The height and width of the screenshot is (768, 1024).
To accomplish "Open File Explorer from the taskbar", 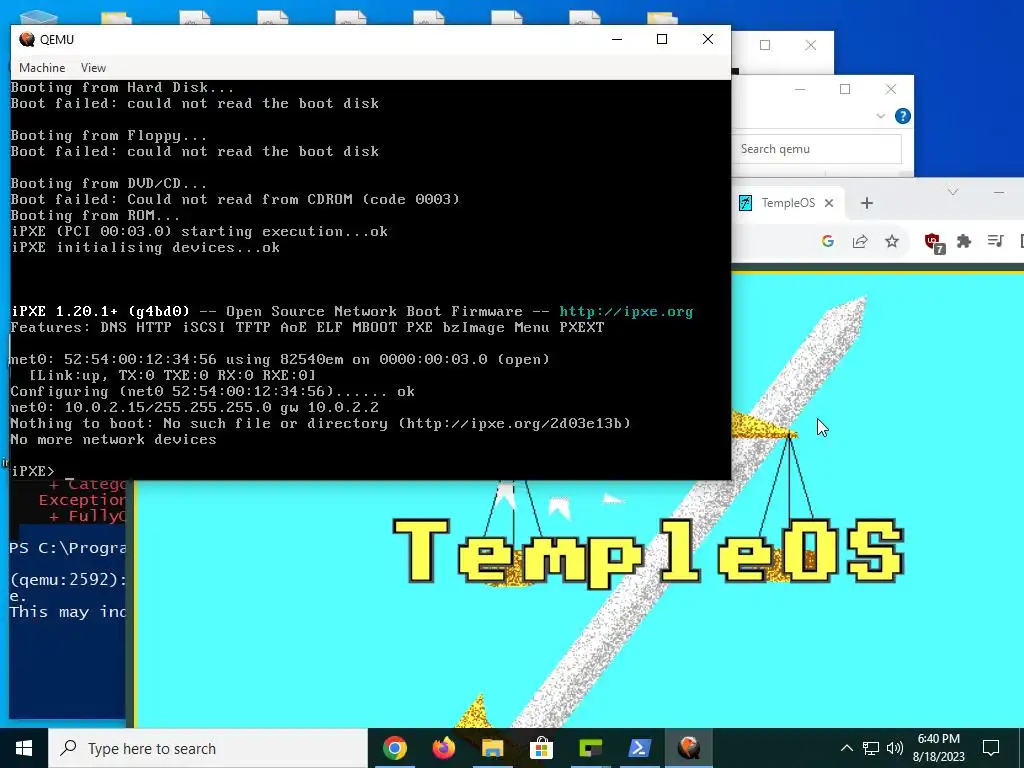I will (x=492, y=748).
